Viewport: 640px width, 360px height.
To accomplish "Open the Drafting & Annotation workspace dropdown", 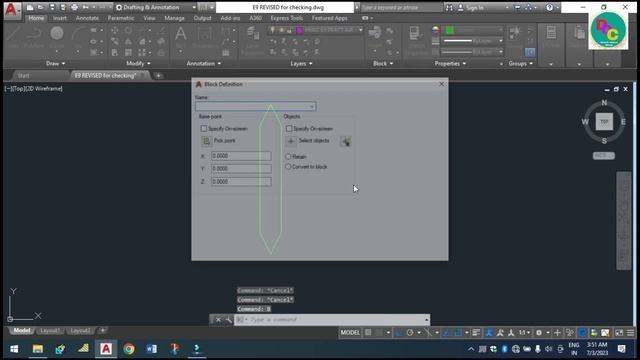I will (x=156, y=7).
